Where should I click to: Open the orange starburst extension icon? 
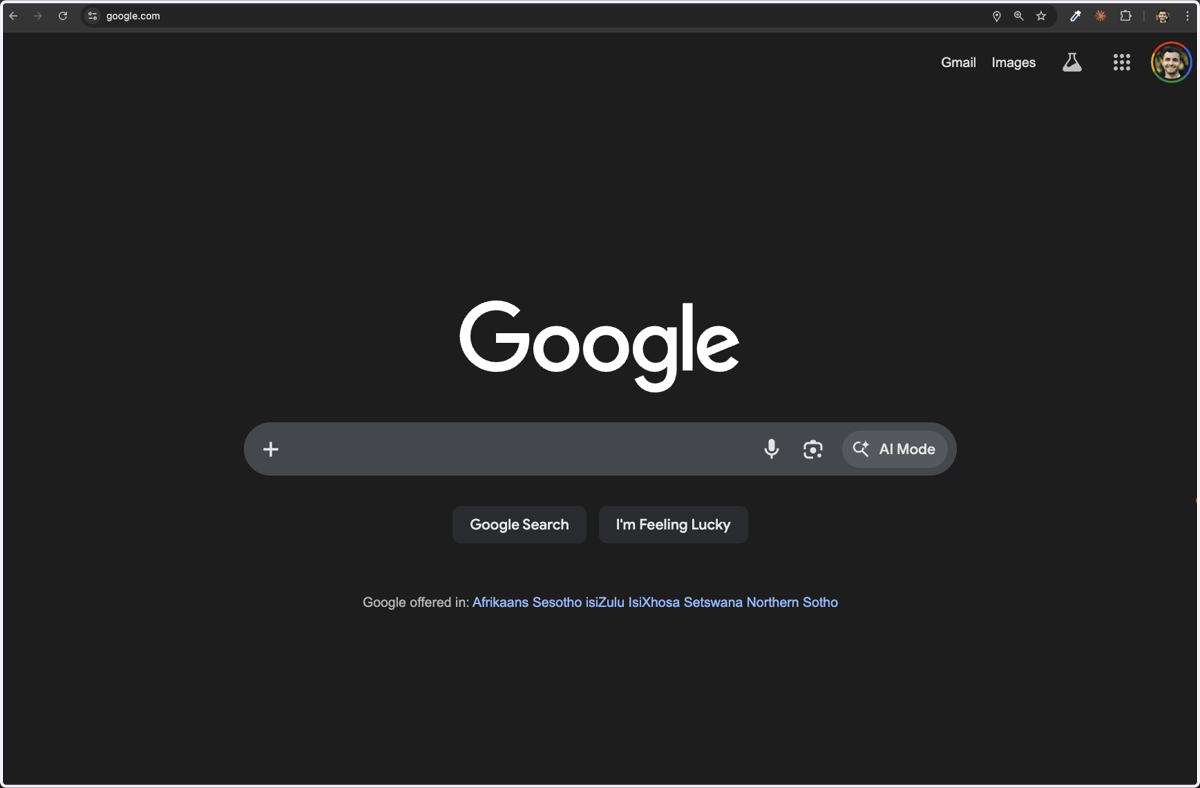1101,16
